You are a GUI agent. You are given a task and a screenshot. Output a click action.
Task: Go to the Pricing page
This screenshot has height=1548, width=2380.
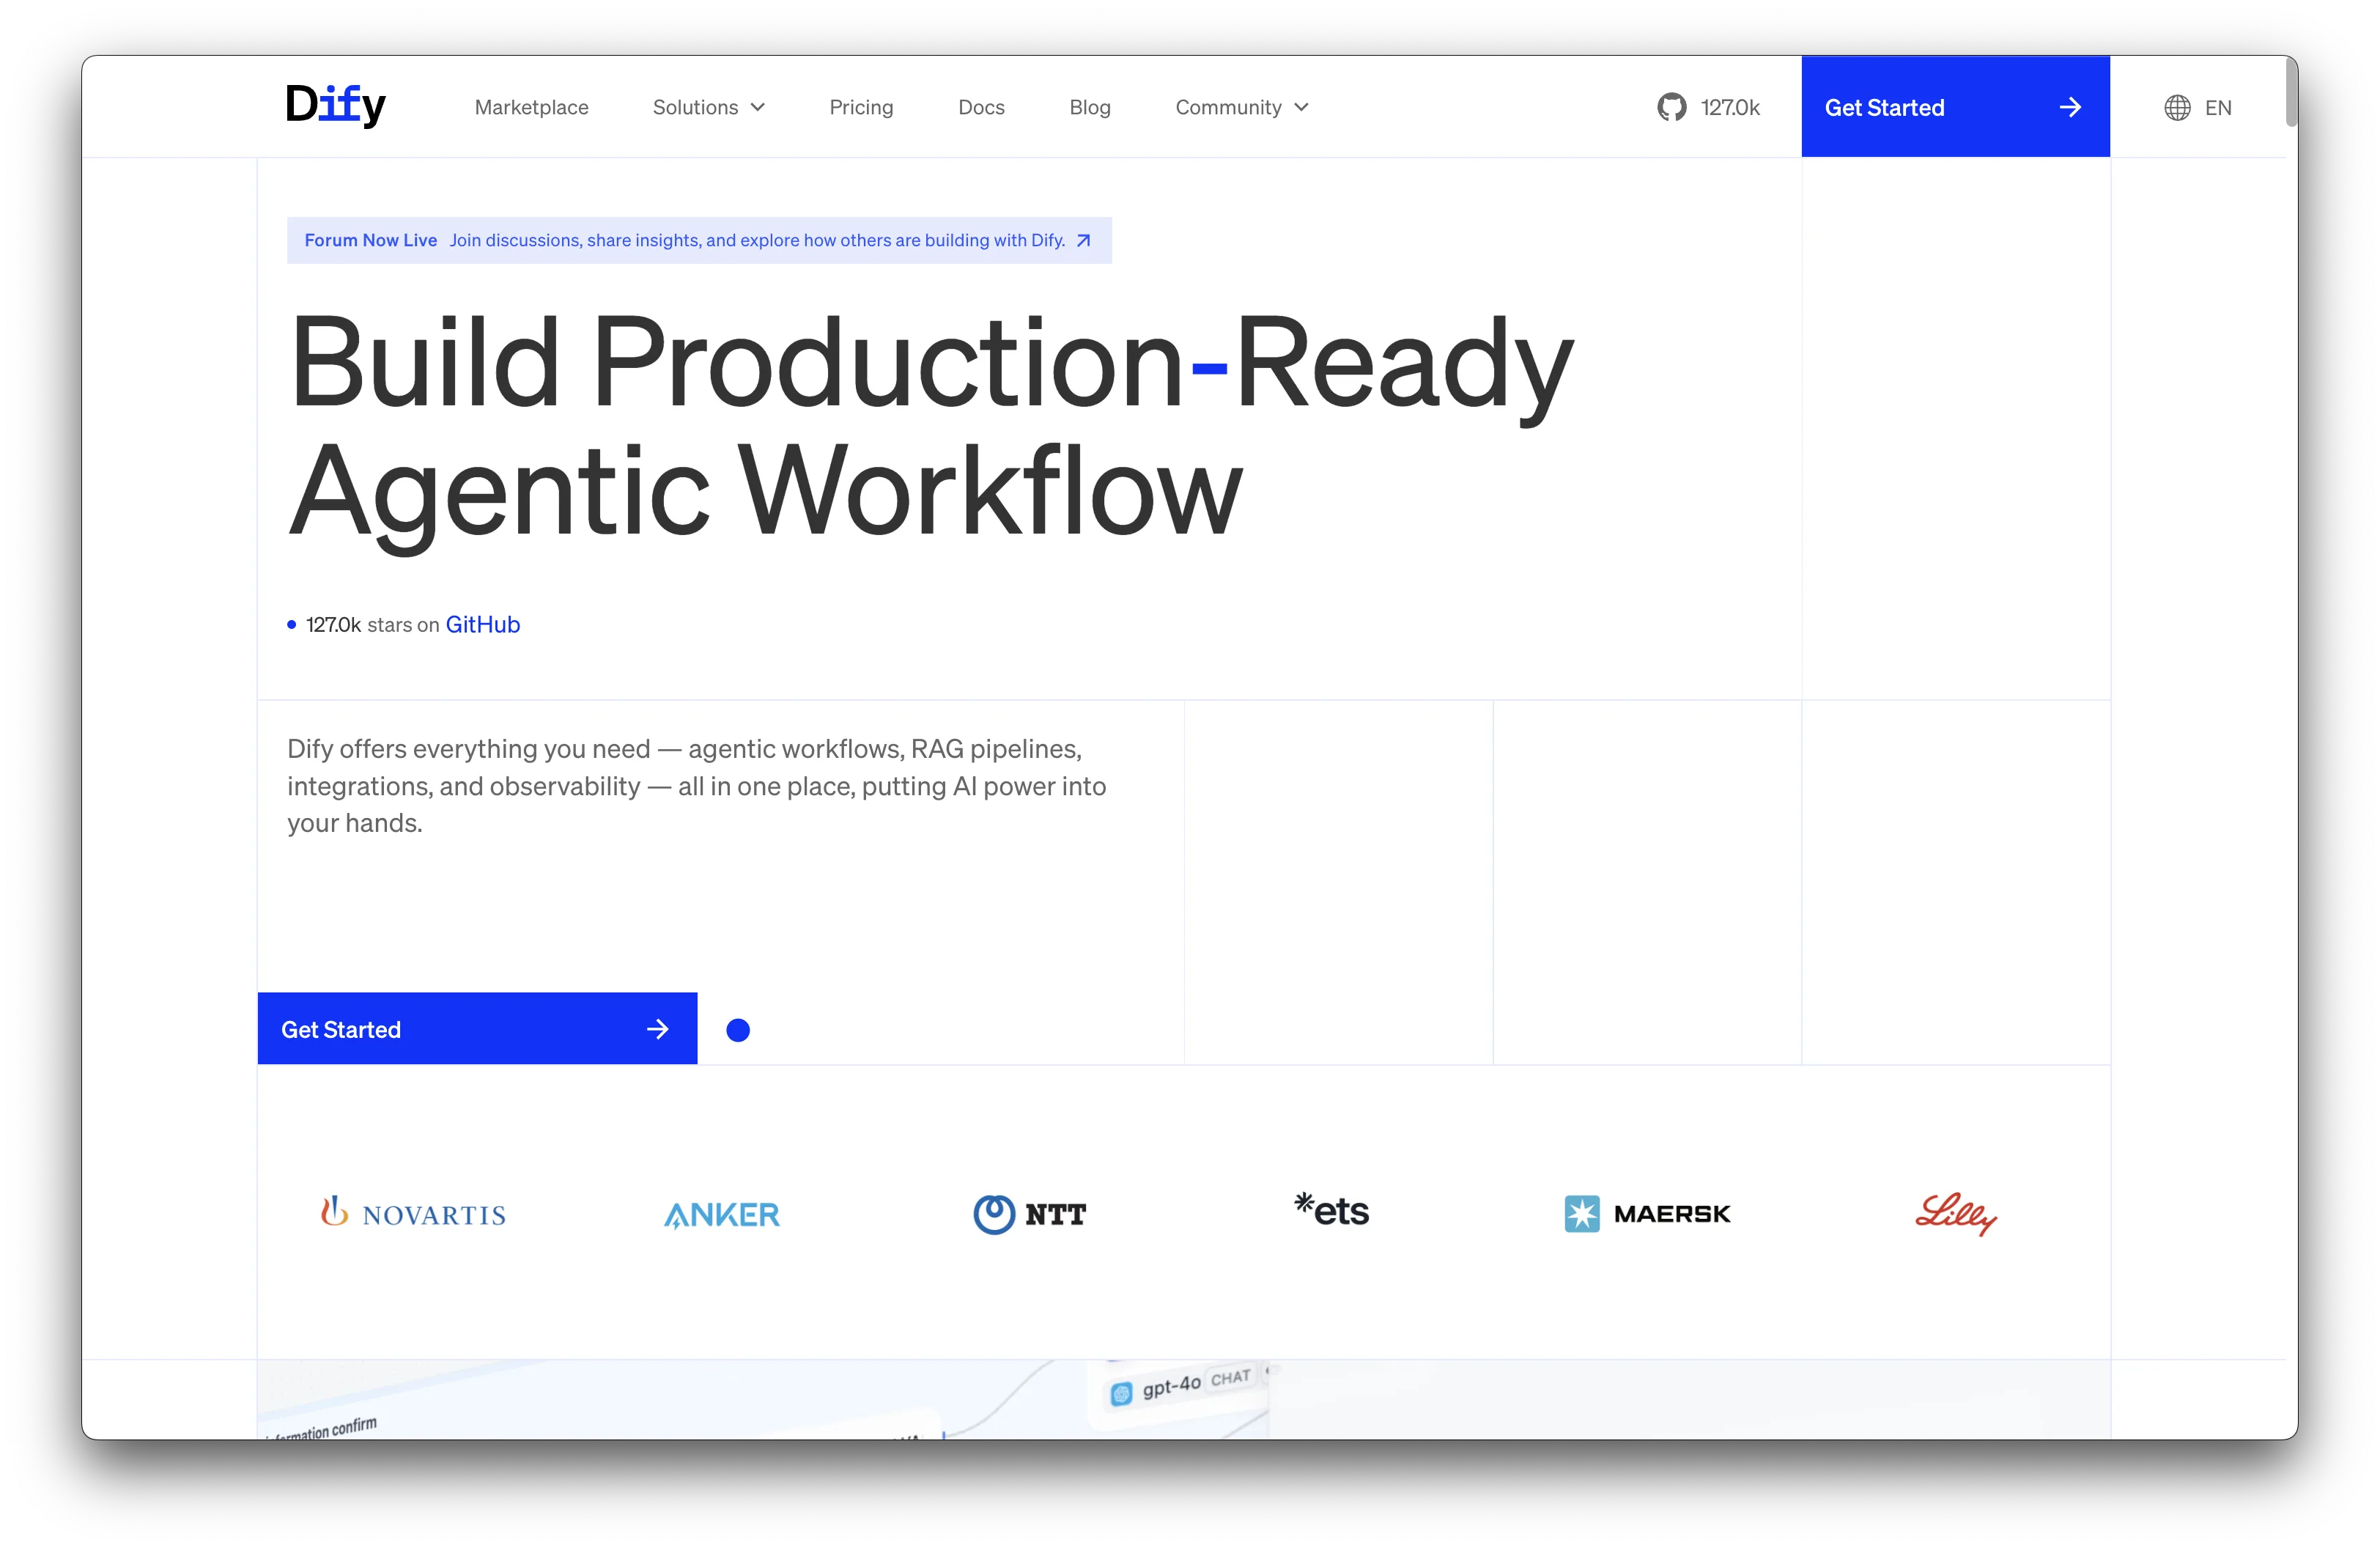point(861,107)
